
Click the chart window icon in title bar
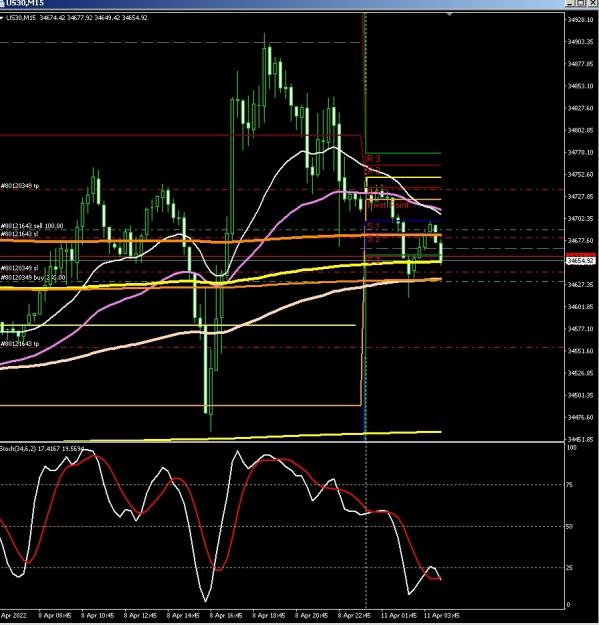pos(2,3)
